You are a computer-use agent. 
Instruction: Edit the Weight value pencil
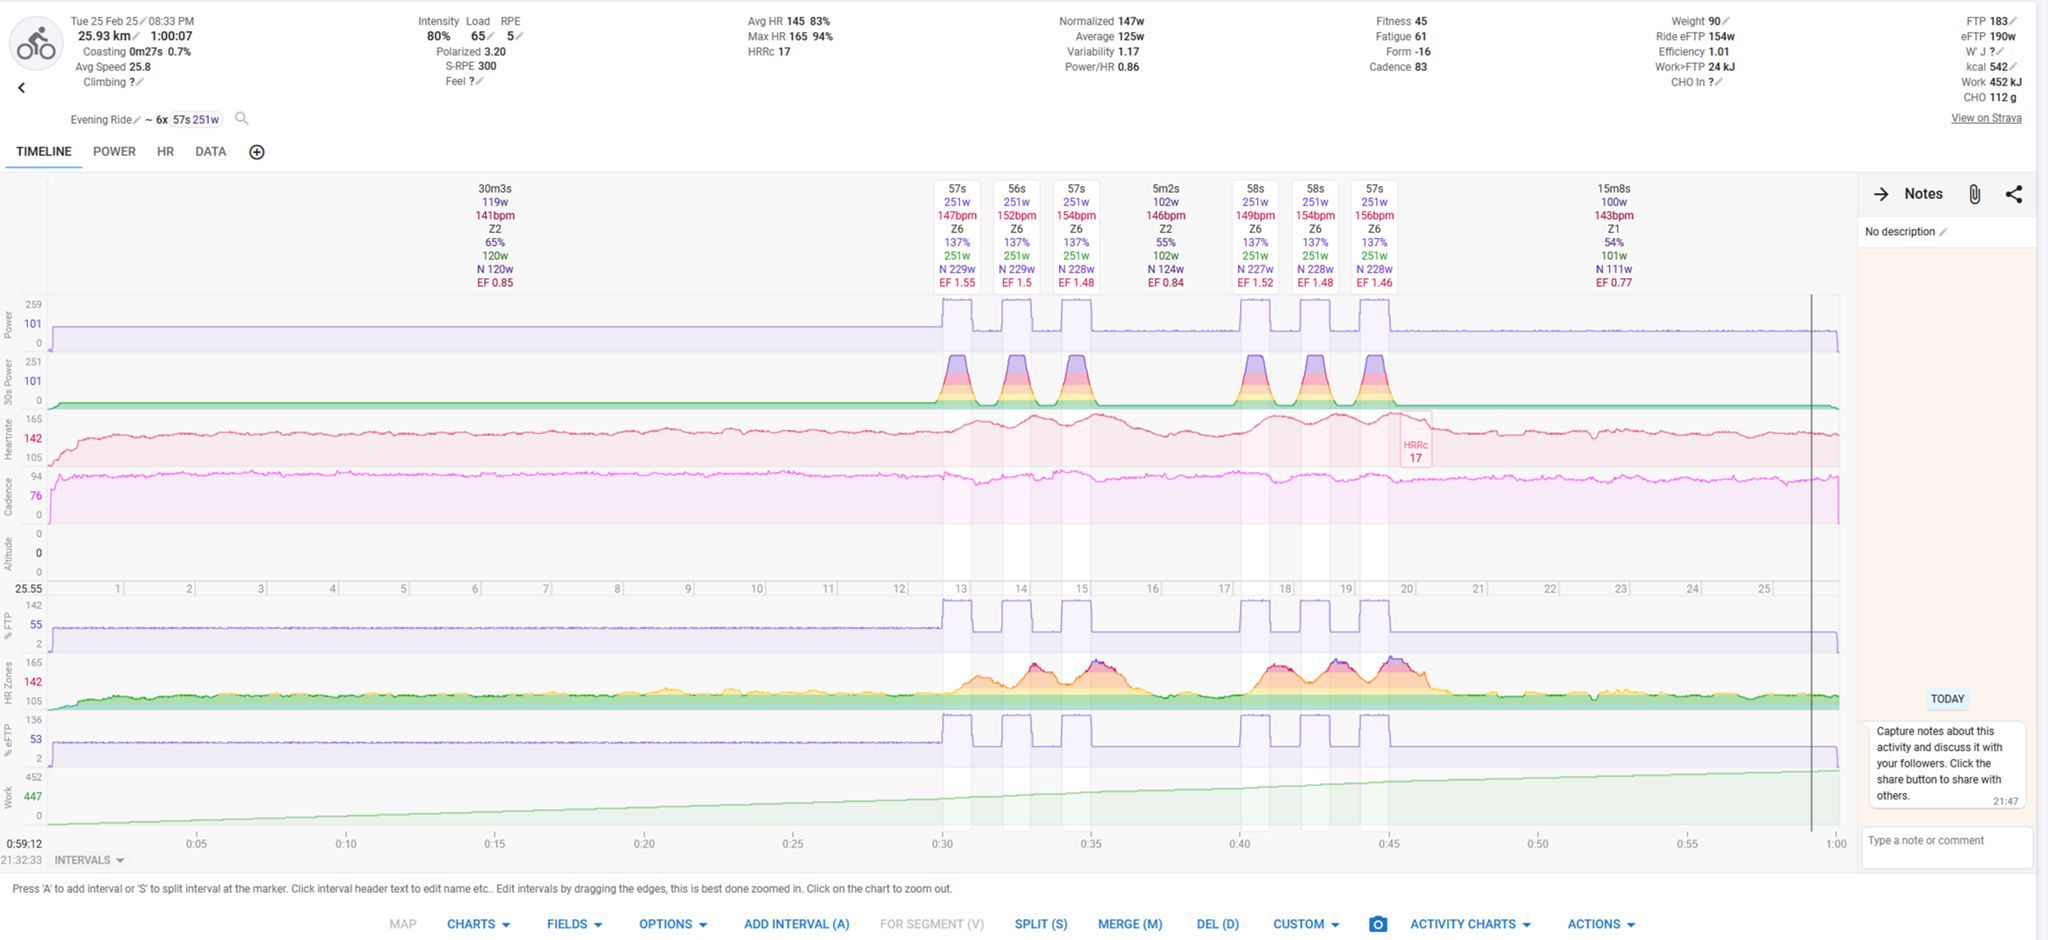pyautogui.click(x=1726, y=21)
